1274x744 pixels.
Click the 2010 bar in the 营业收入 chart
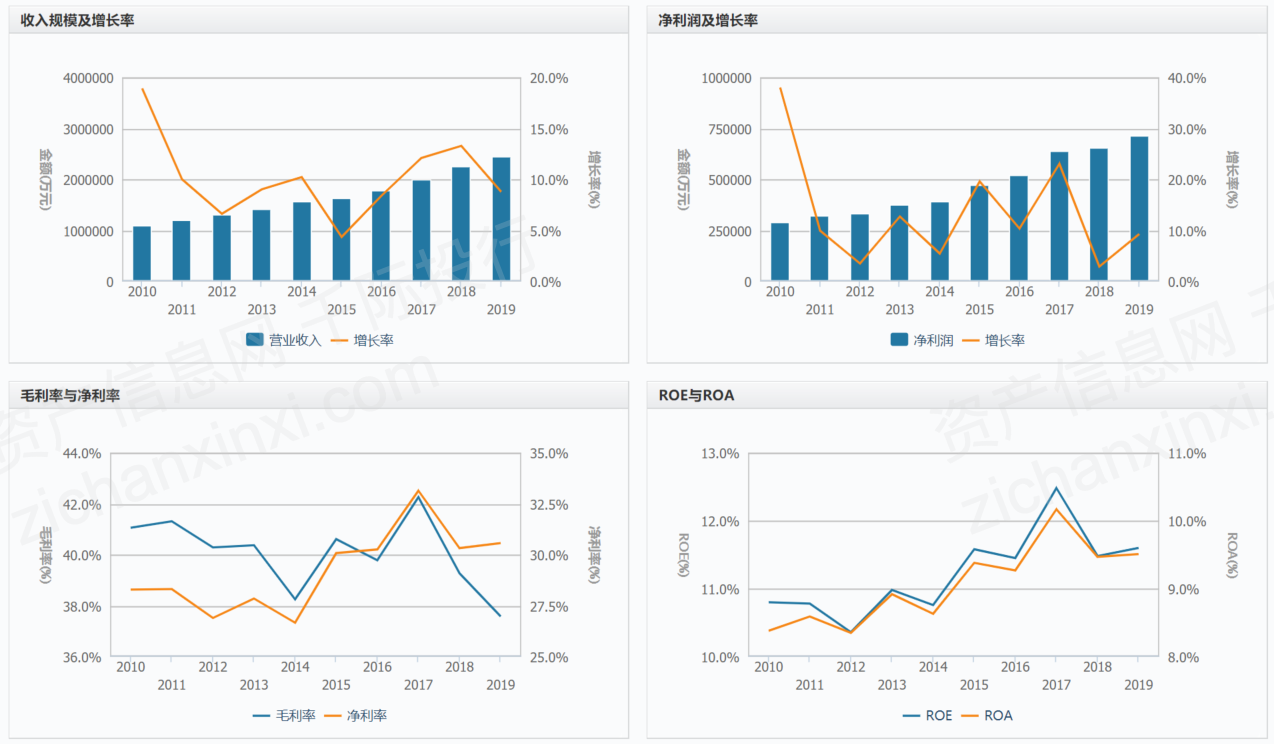click(142, 254)
